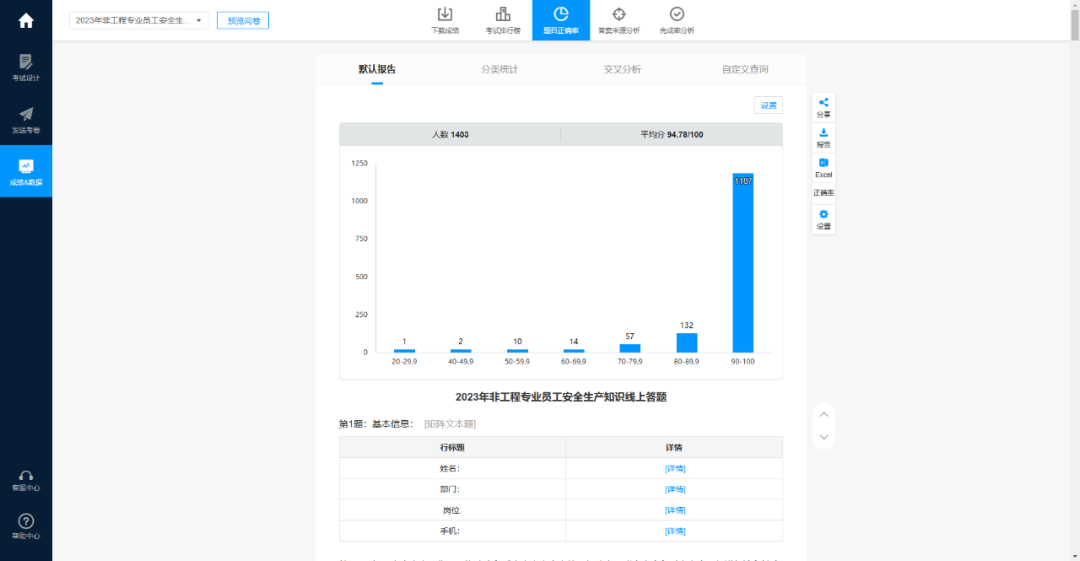Screen dimensions: 1080x561
Task: Open 考试排行榜 exam ranking
Action: coord(503,20)
